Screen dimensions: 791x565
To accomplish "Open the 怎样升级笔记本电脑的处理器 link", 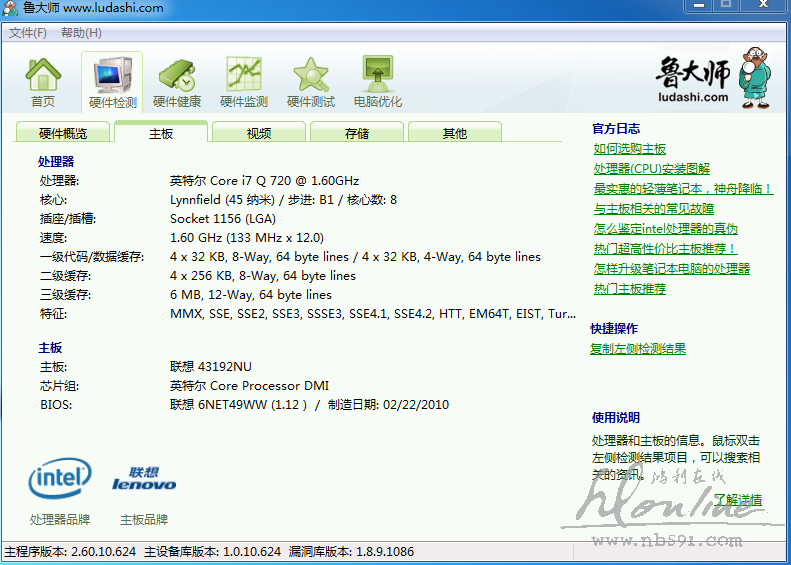I will pyautogui.click(x=672, y=269).
